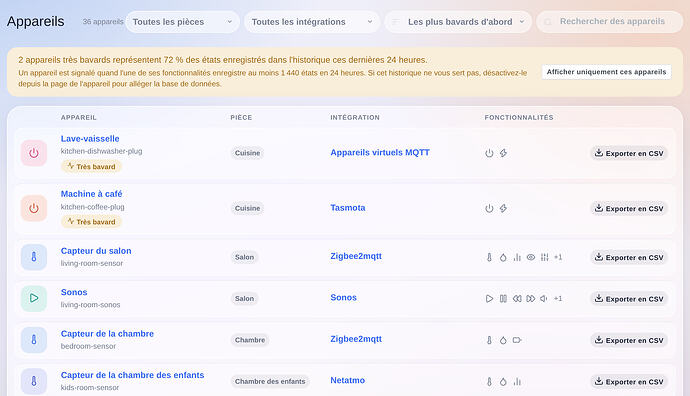Open the Machine à café device link

point(92,194)
